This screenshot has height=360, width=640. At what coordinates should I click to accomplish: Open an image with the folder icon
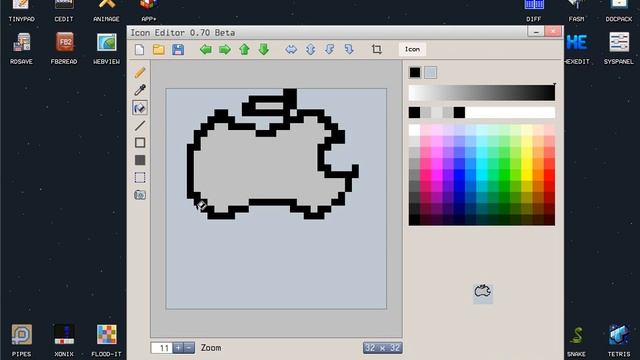pyautogui.click(x=159, y=50)
